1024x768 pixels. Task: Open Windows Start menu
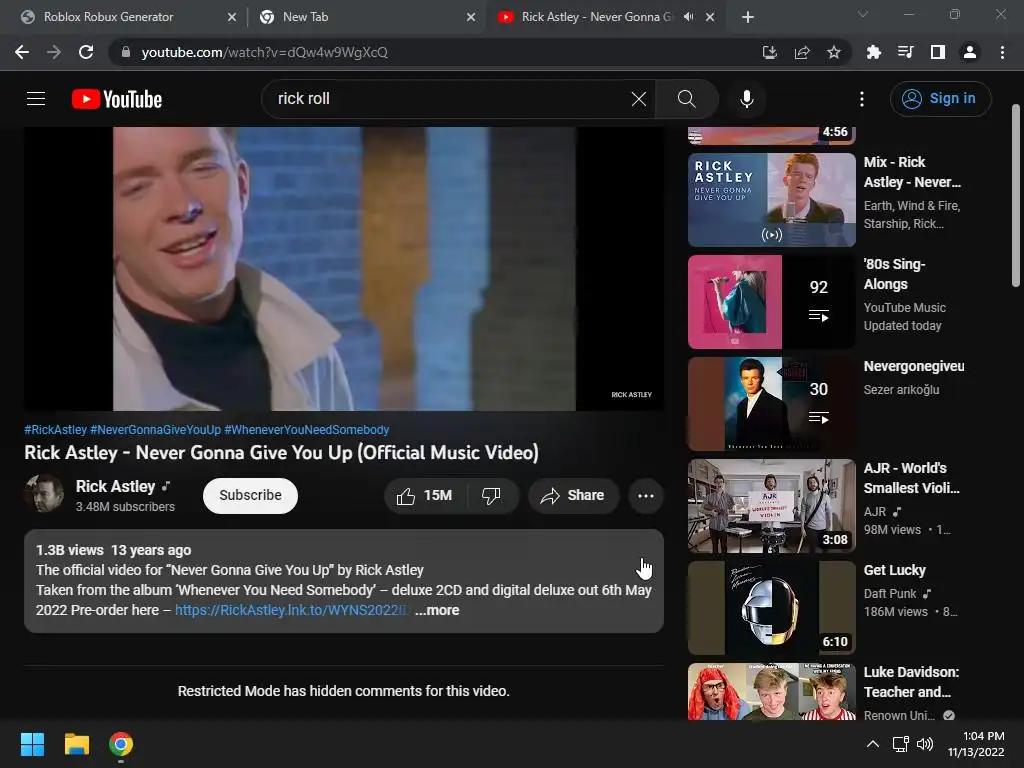32,744
